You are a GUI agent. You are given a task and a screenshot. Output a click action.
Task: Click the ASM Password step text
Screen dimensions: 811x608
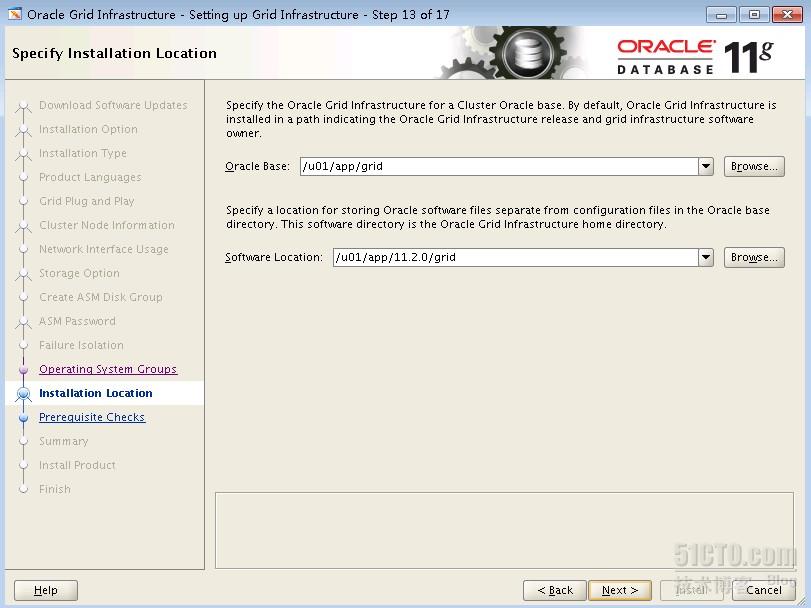[x=78, y=321]
